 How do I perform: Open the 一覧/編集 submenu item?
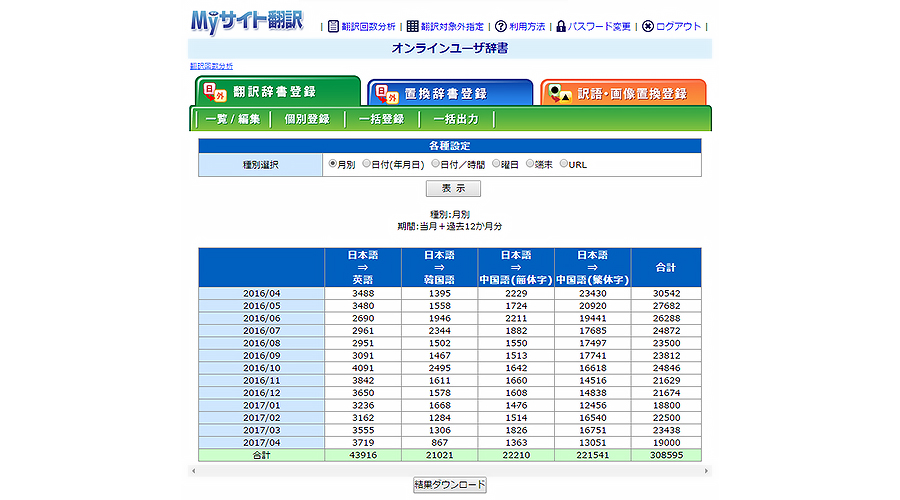pos(232,119)
